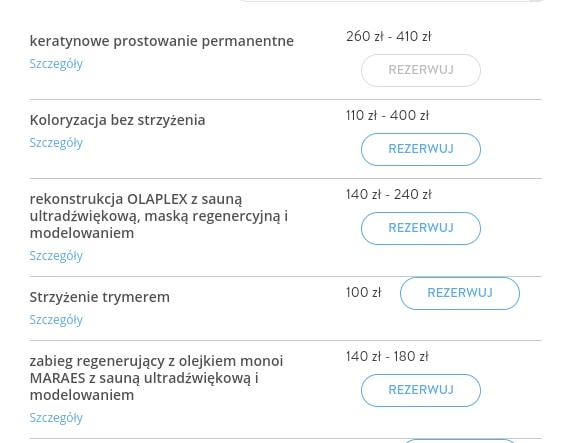Open Szczegóły beneath the zabieg regenerujący MARAES service
Image resolution: width=576 pixels, height=443 pixels.
[56, 418]
